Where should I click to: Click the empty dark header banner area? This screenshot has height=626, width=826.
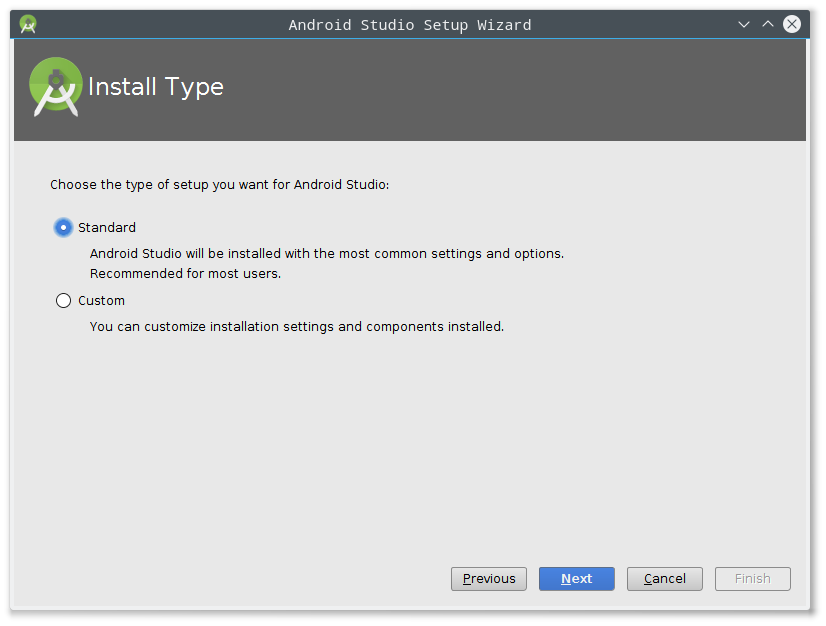click(514, 90)
